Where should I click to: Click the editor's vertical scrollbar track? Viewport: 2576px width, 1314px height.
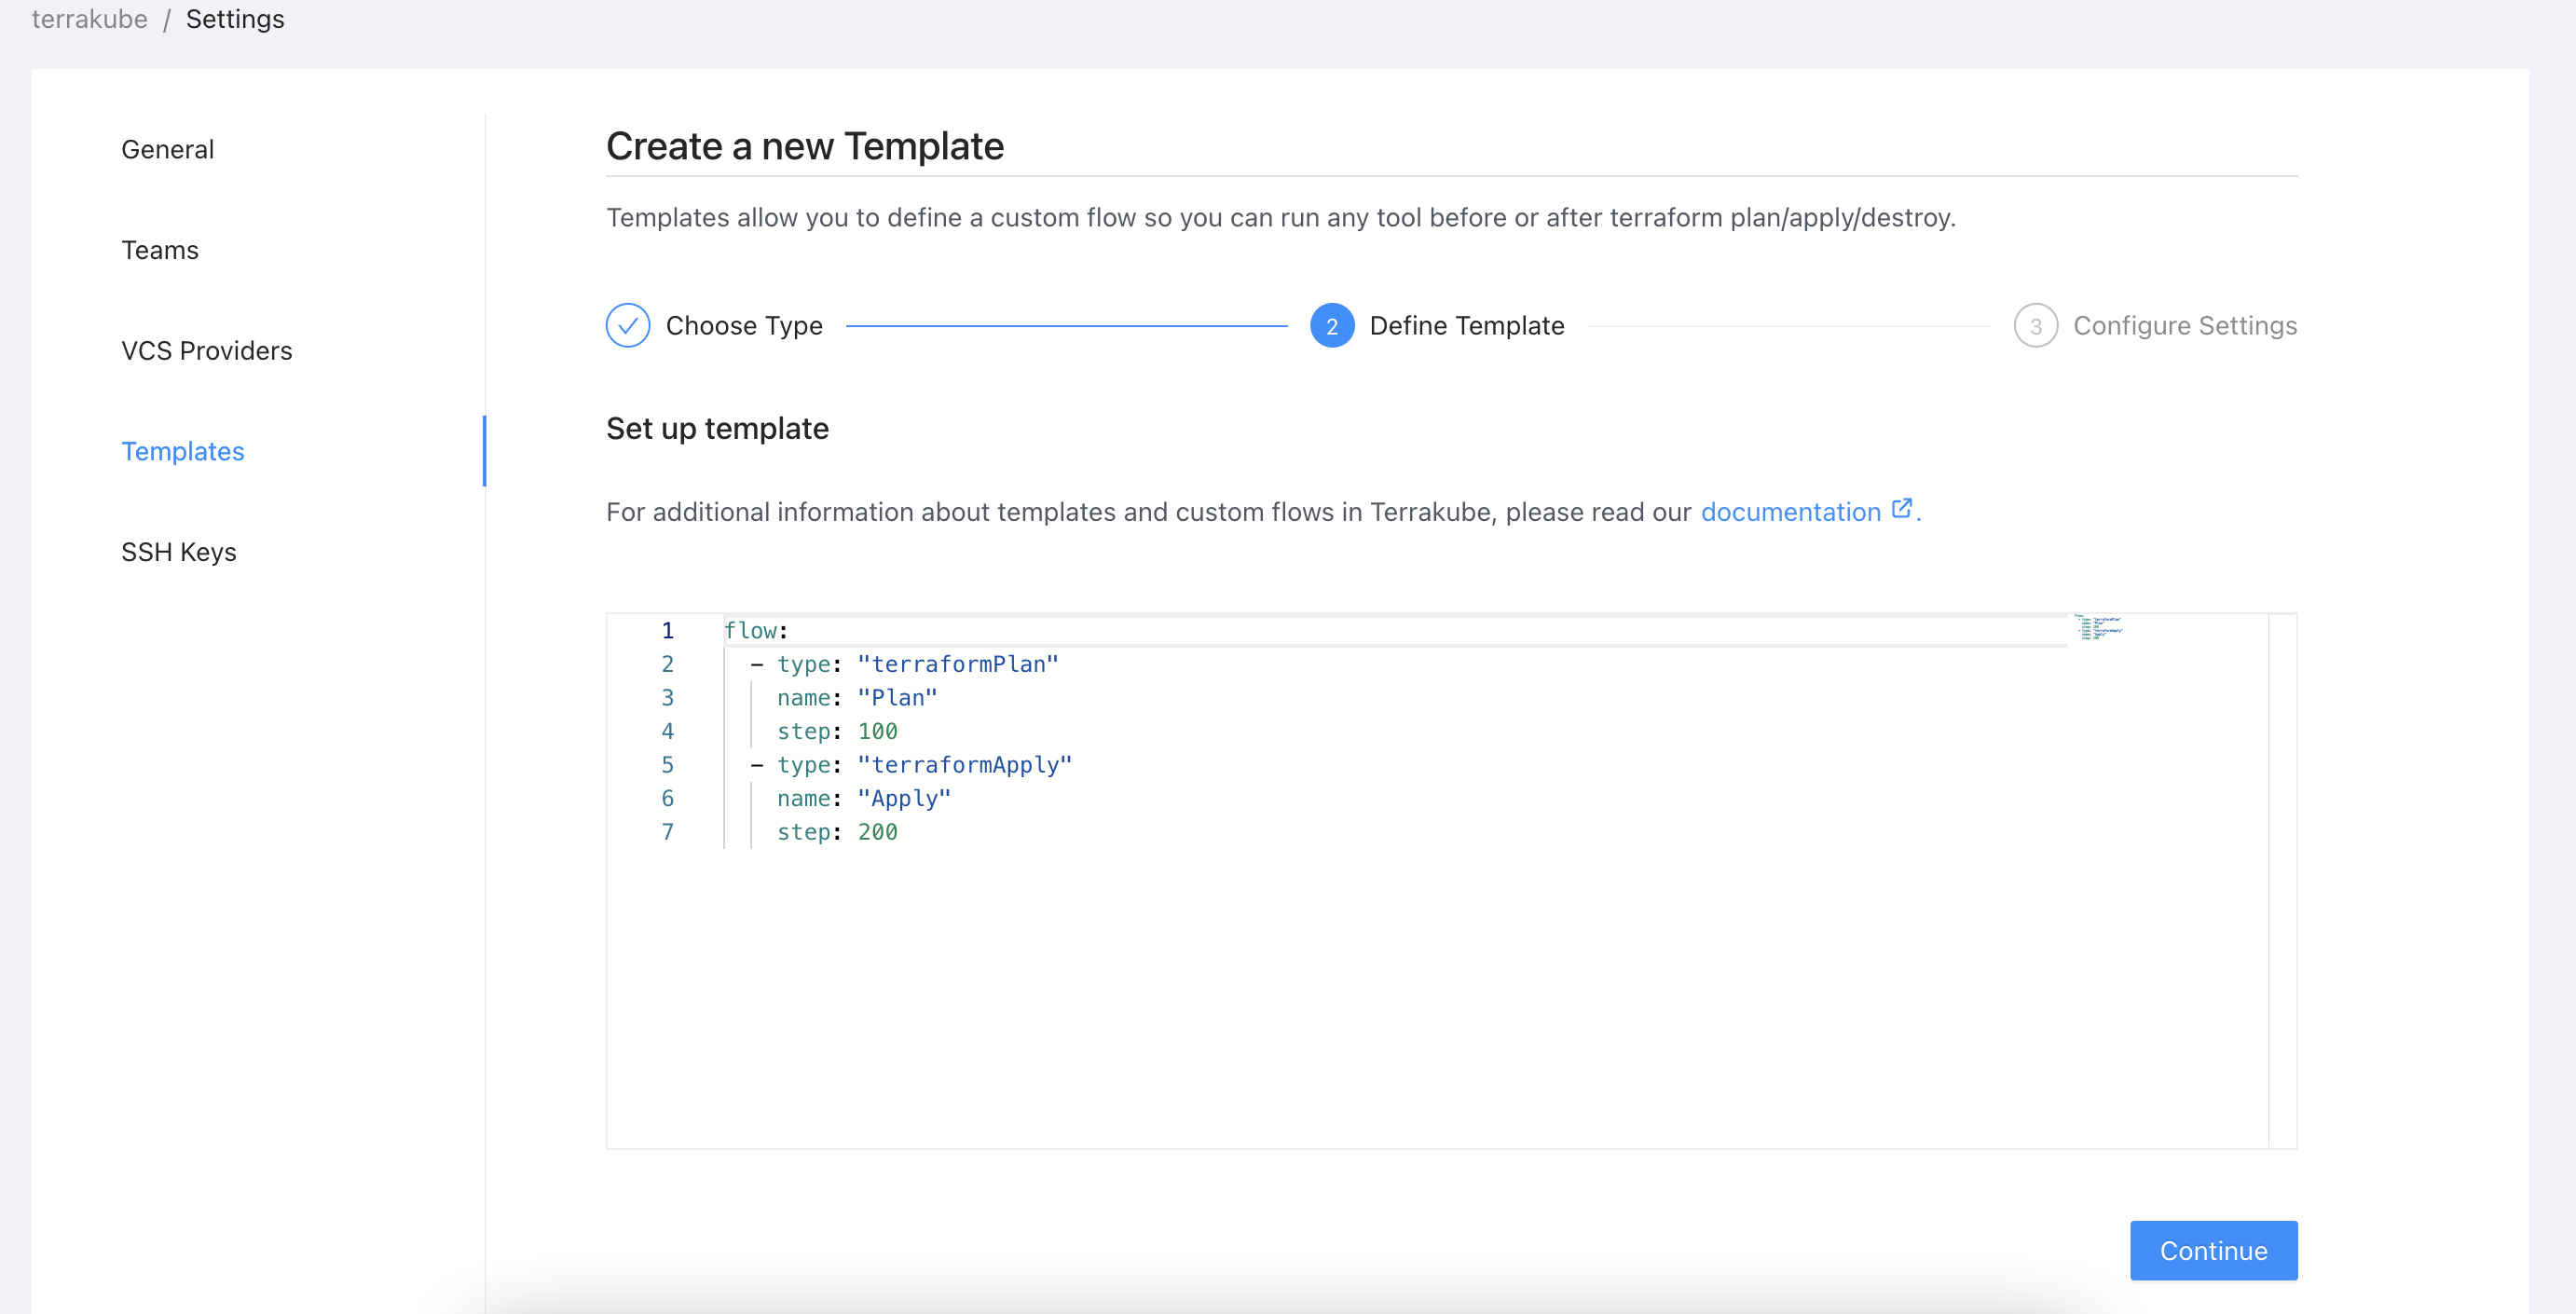point(2282,880)
